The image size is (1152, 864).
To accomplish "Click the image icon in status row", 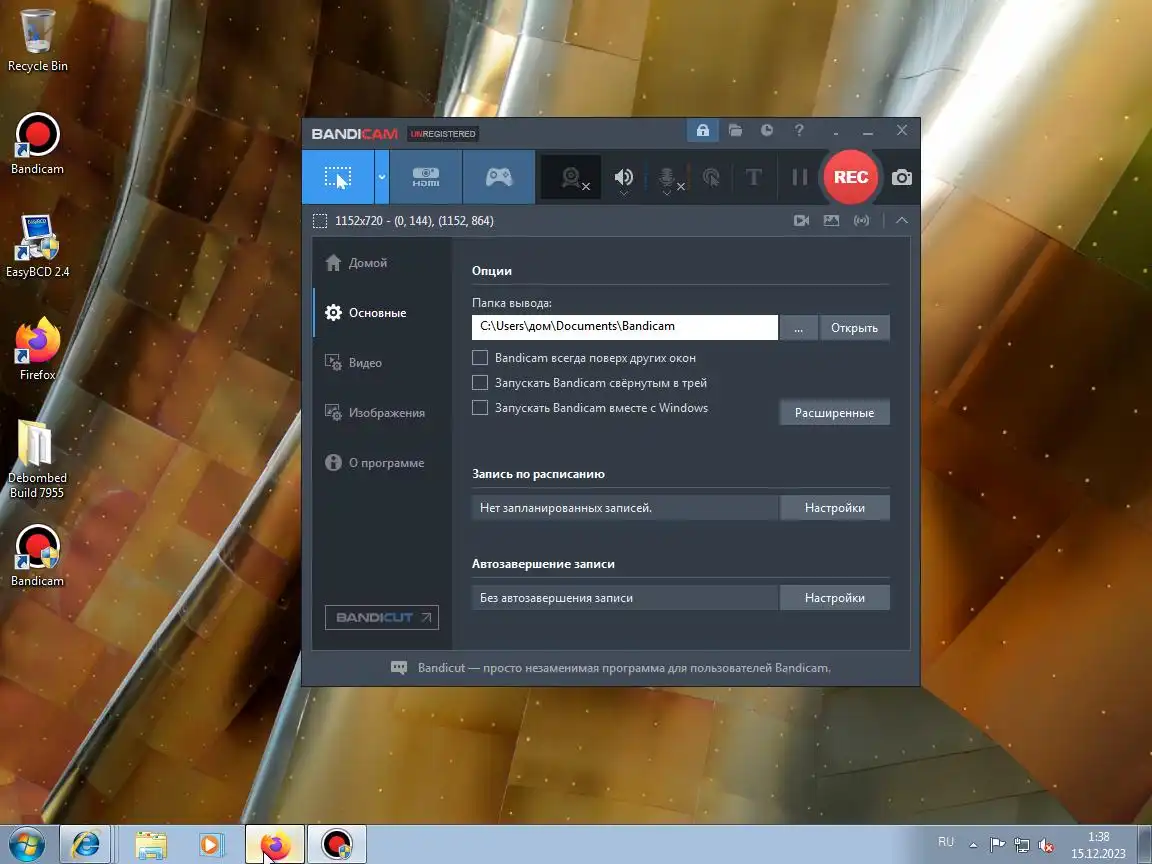I will click(x=831, y=220).
